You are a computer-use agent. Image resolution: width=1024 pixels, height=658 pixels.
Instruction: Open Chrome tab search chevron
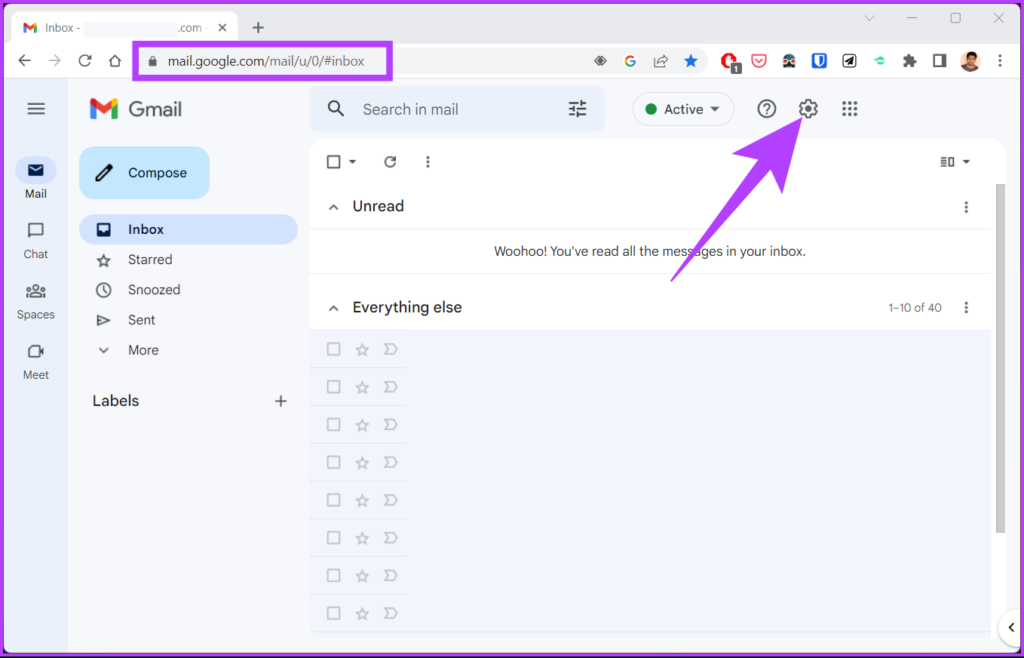(x=869, y=19)
